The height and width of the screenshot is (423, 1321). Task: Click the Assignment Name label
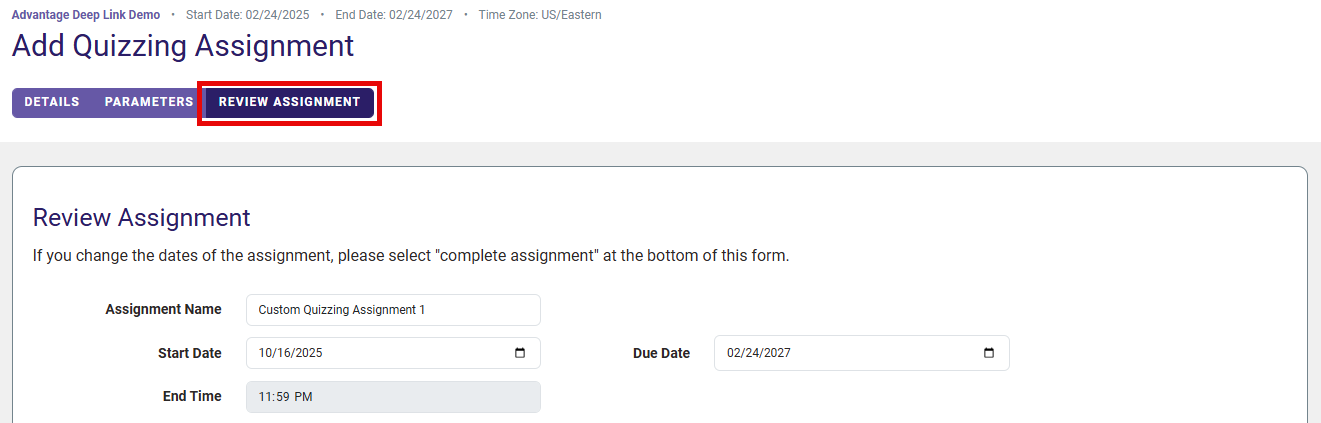pyautogui.click(x=163, y=310)
